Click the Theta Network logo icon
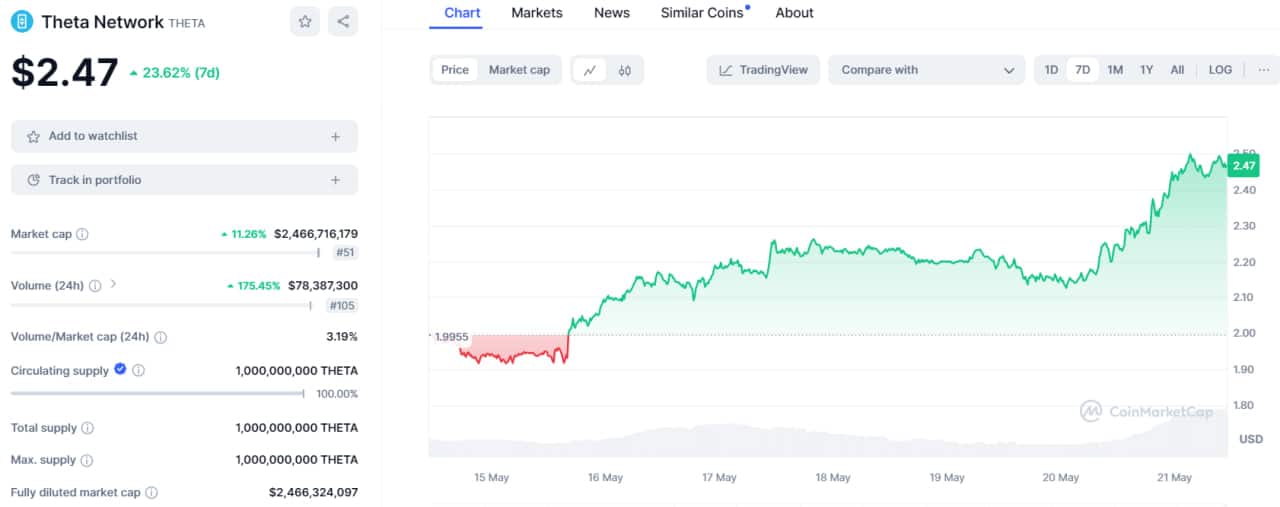 [x=21, y=21]
